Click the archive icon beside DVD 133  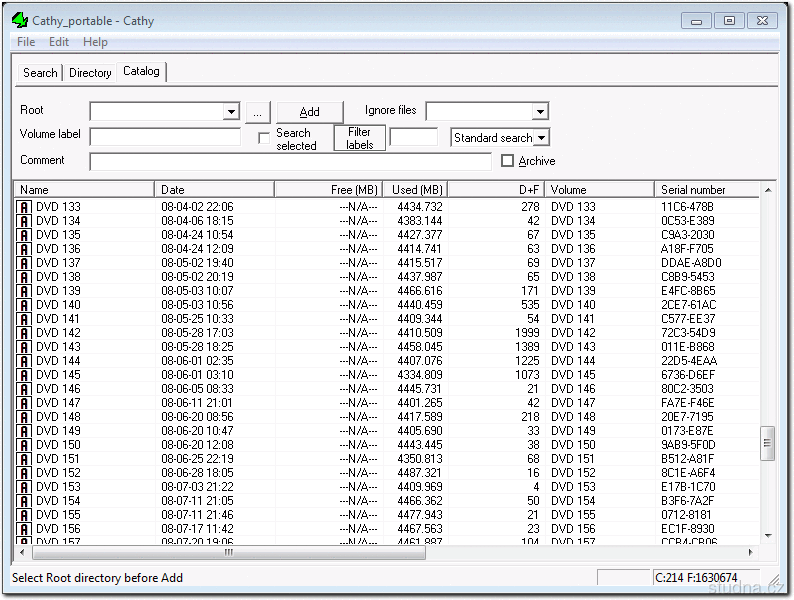click(x=25, y=207)
